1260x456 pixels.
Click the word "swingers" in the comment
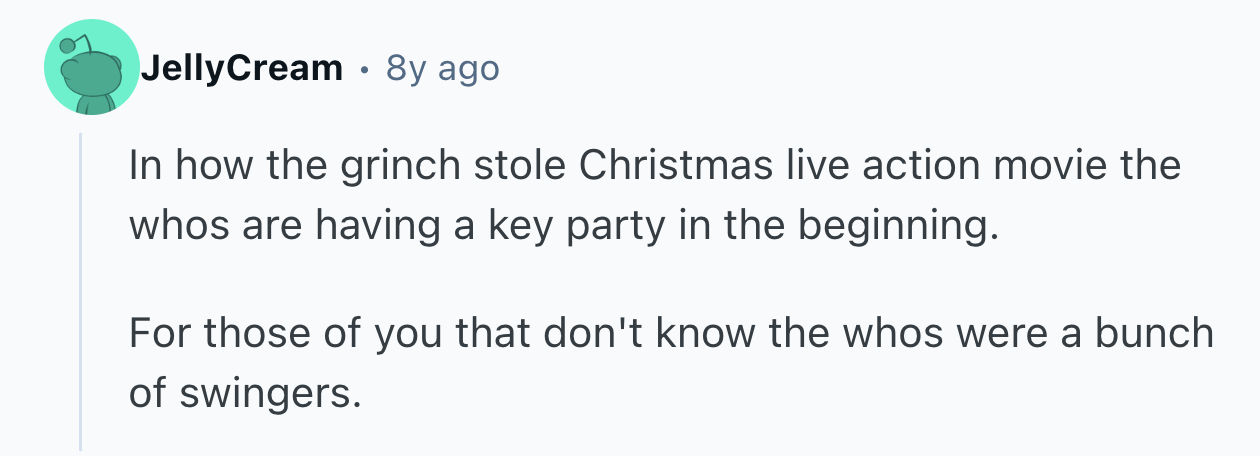[x=268, y=394]
